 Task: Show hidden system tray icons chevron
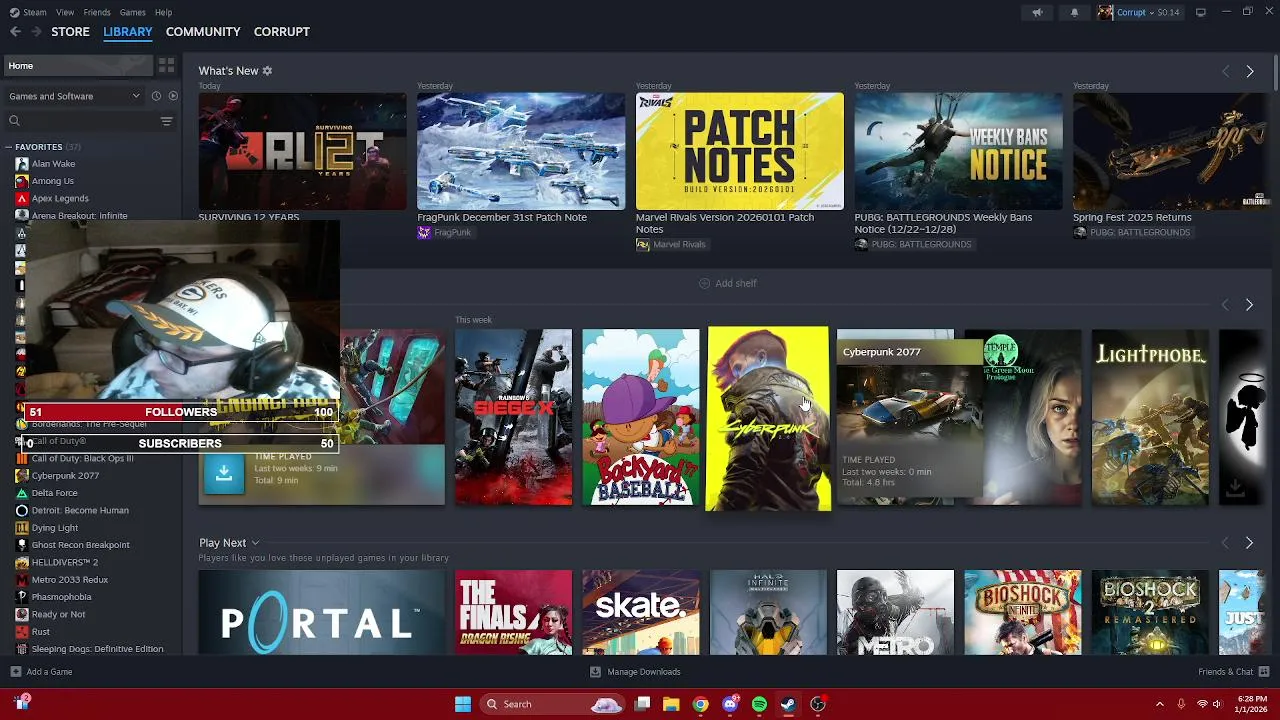1159,704
